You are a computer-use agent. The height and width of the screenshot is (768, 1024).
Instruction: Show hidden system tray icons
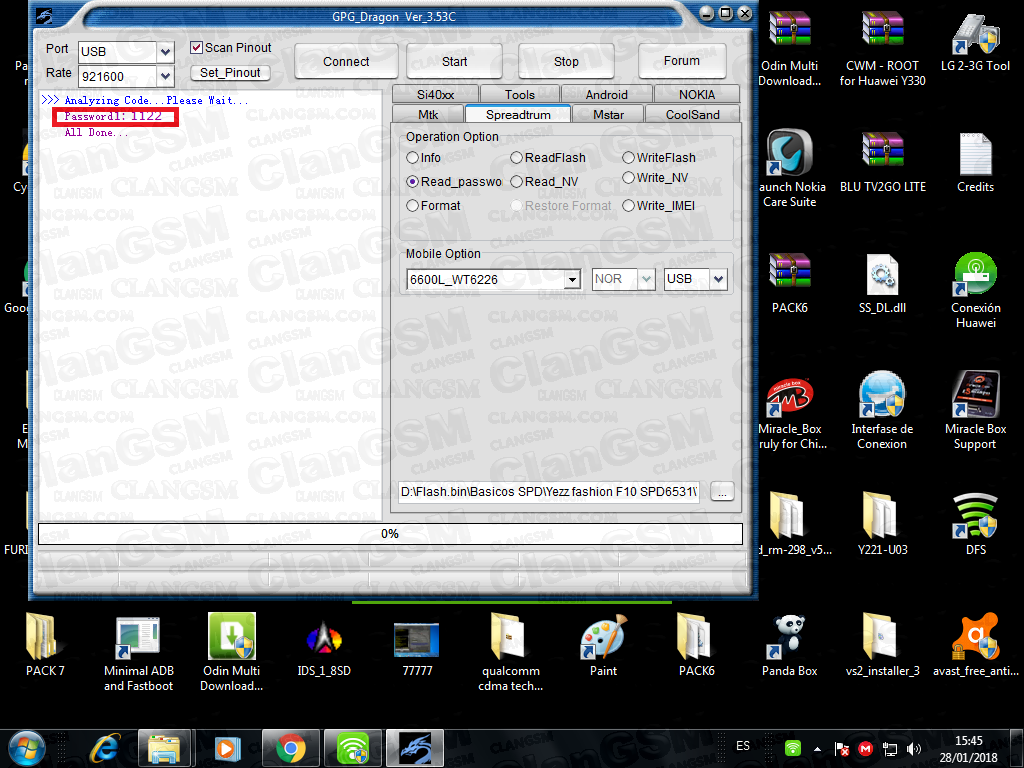(x=817, y=748)
